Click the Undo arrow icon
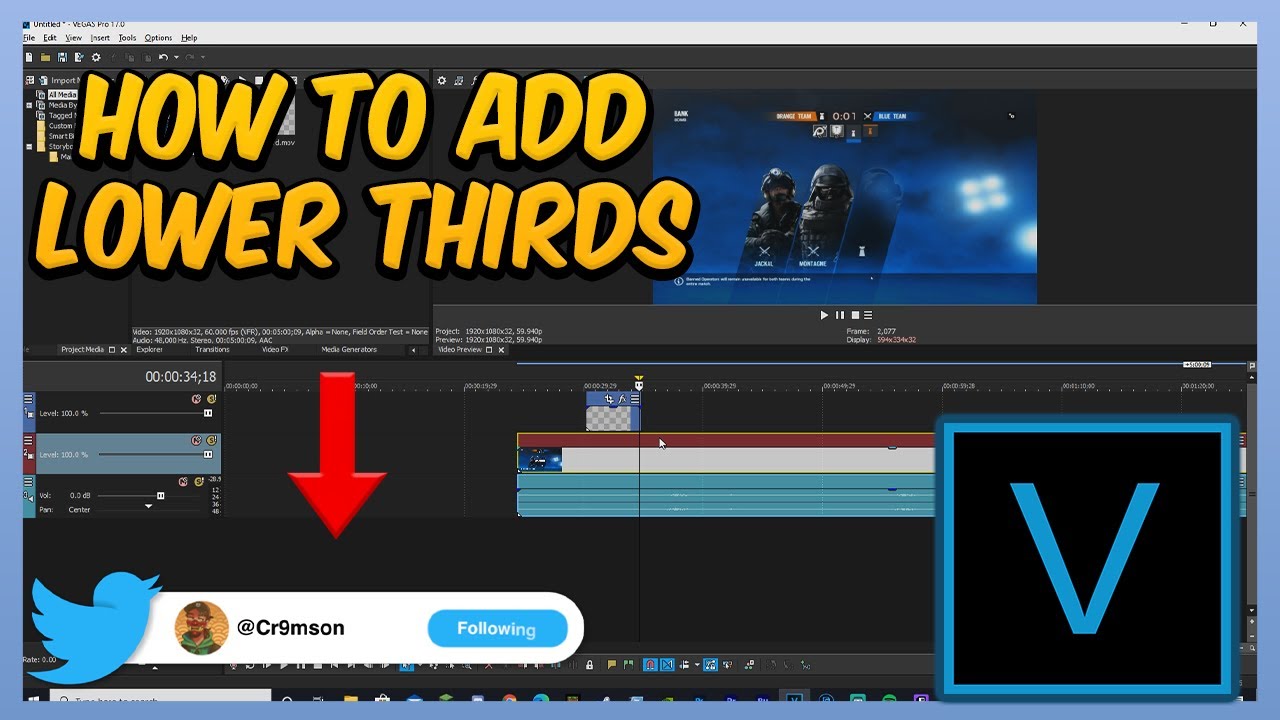The width and height of the screenshot is (1280, 720). coord(162,58)
